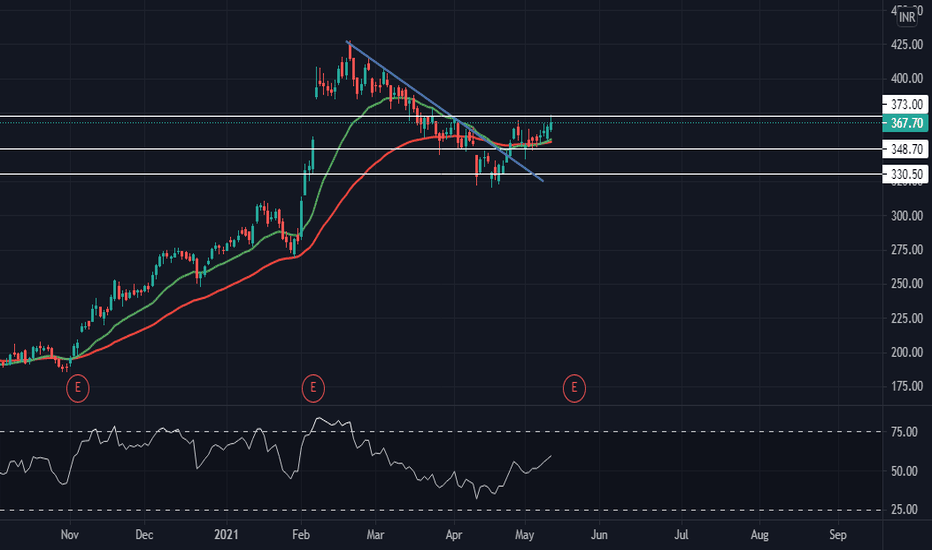Click the 300.00 price axis label
This screenshot has width=932, height=550.
point(906,216)
